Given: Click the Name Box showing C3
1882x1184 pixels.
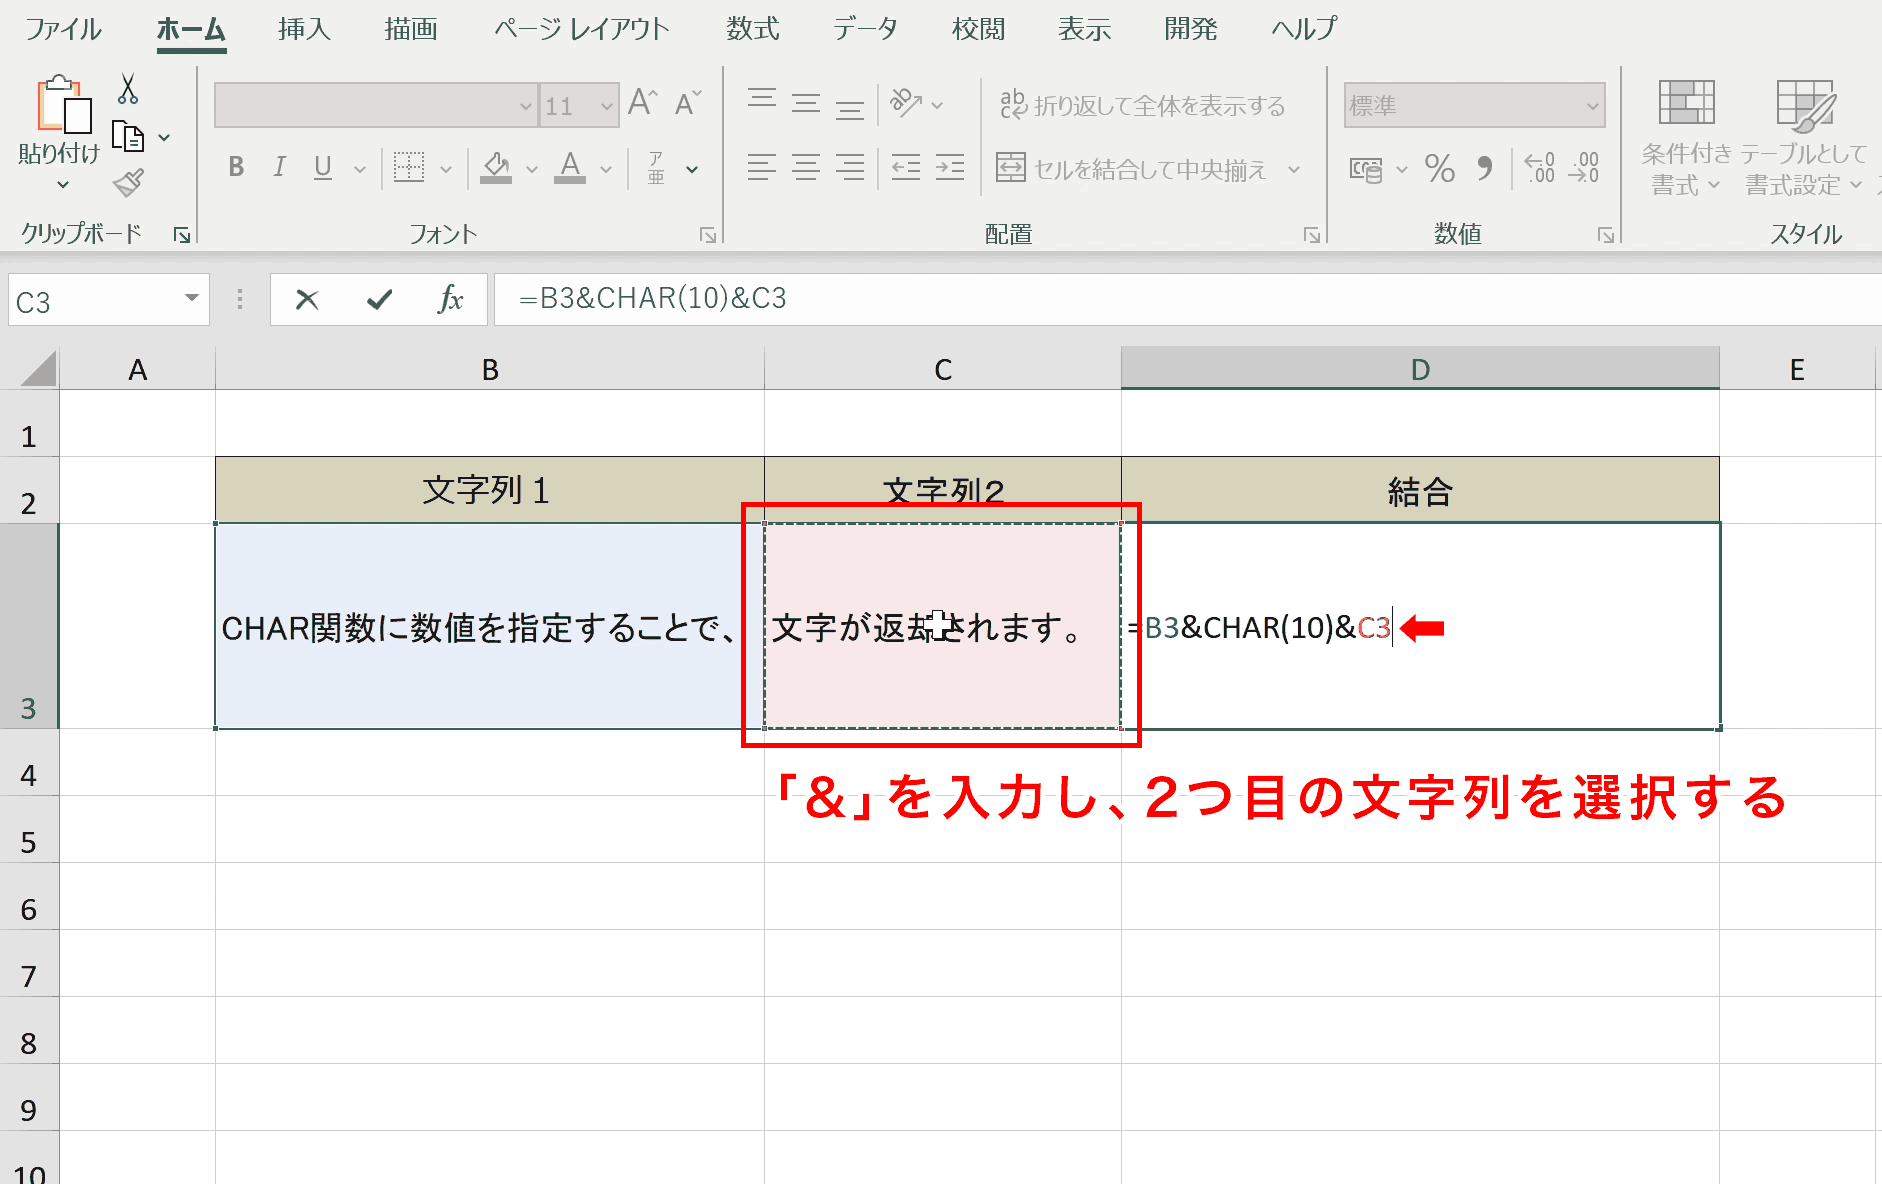Looking at the screenshot, I should pyautogui.click(x=108, y=300).
